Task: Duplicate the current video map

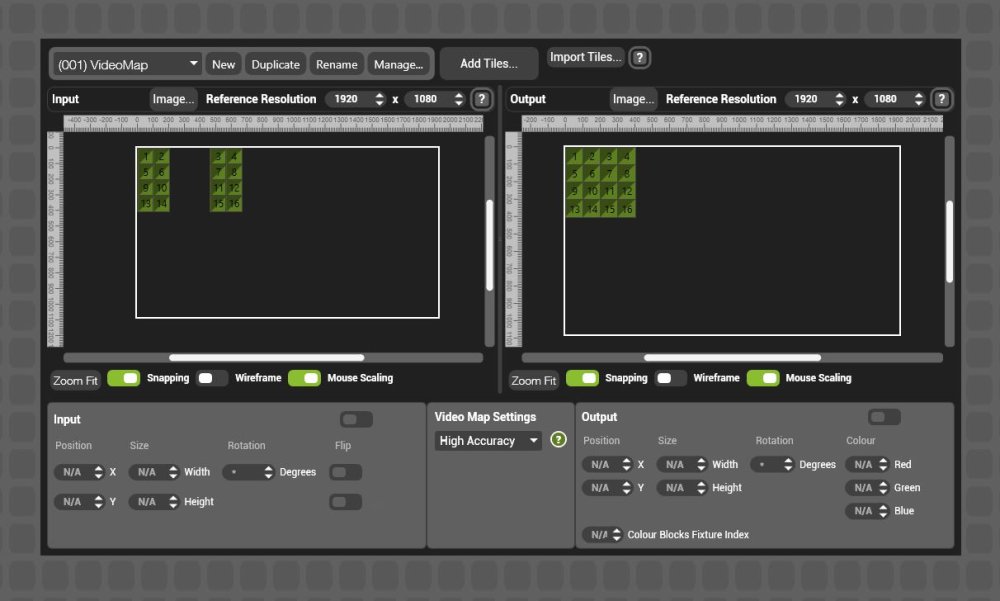Action: (275, 63)
